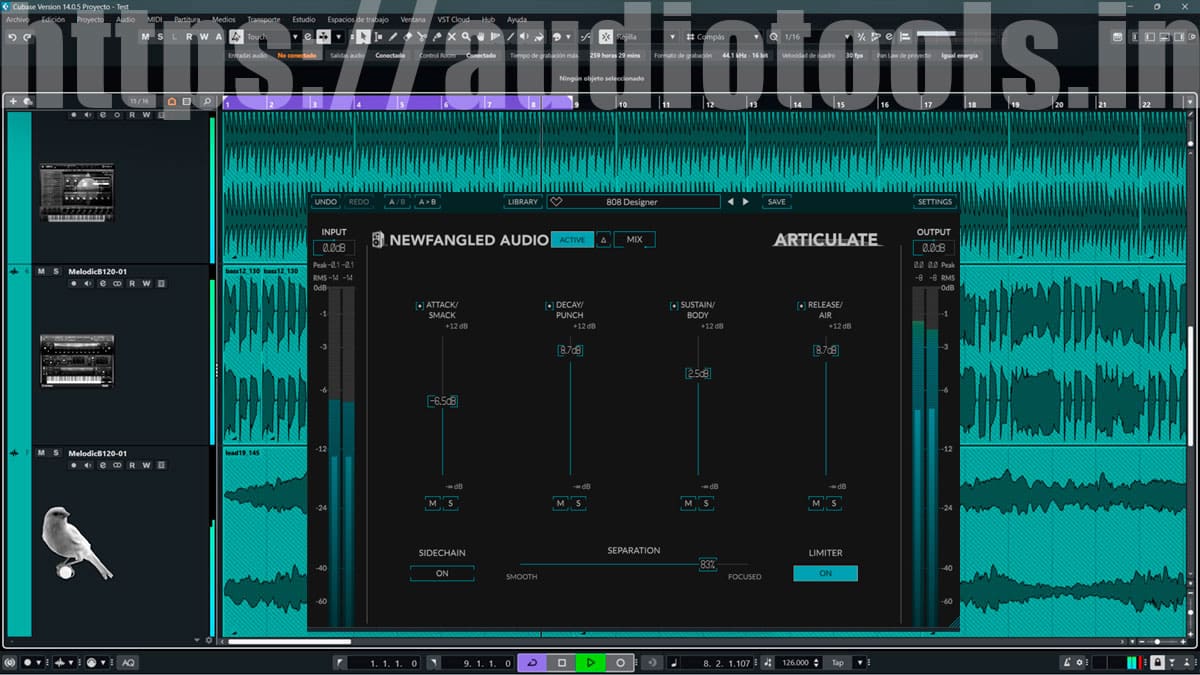Open the 1/16 quantize preset dropdown
This screenshot has width=1200, height=675.
815,37
